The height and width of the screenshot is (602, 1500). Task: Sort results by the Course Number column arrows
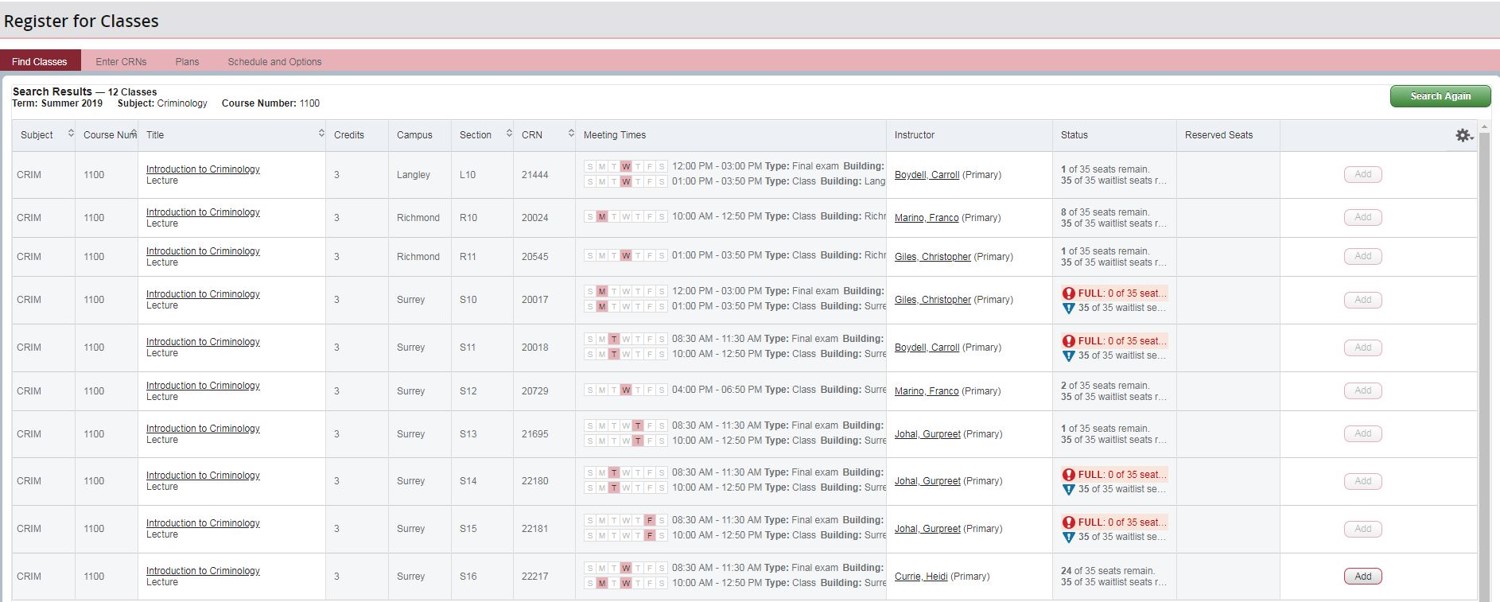tap(133, 134)
